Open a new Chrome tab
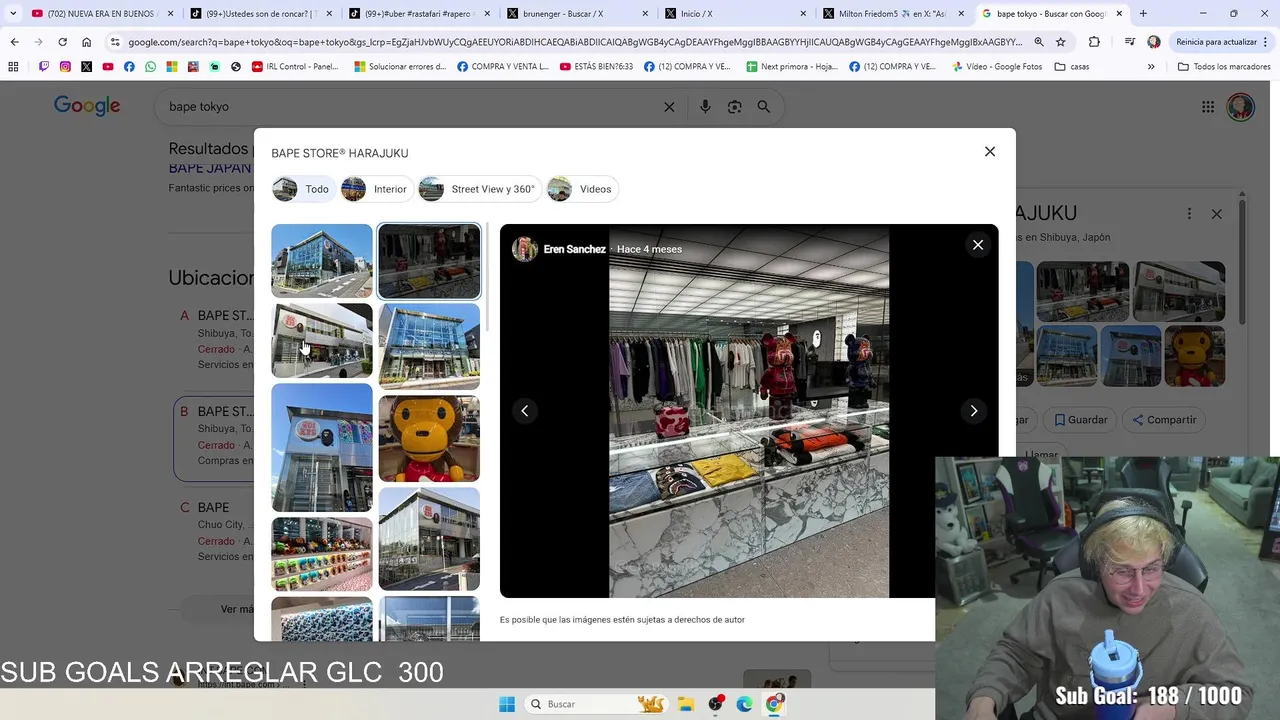 [1143, 14]
